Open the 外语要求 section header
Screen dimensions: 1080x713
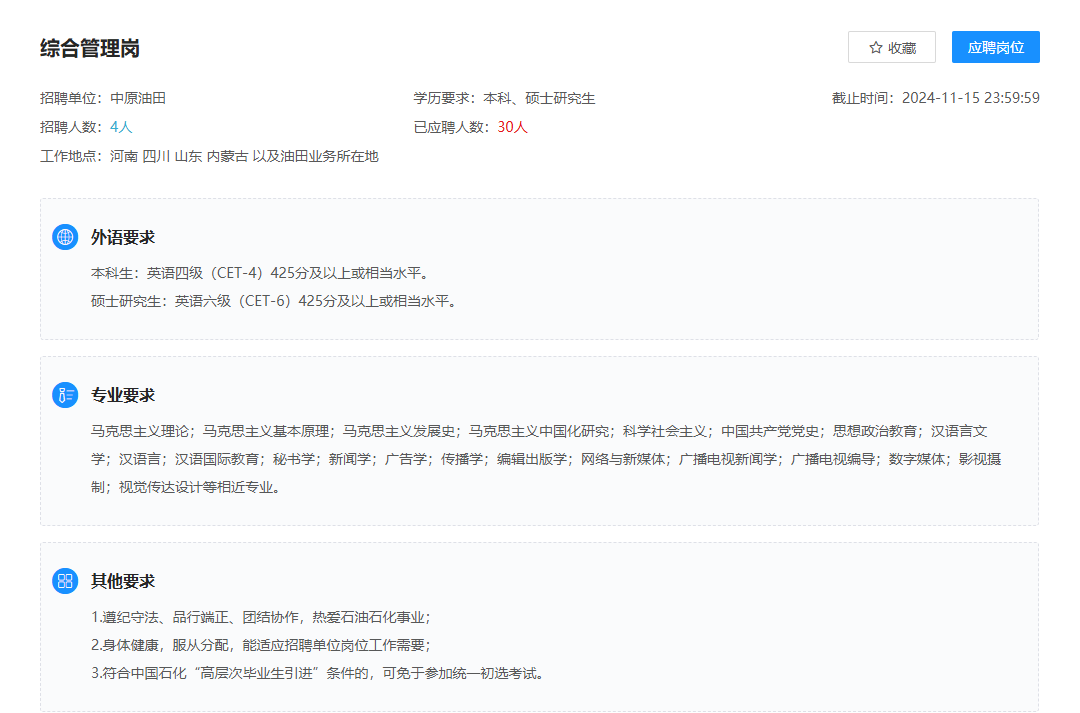[x=124, y=237]
